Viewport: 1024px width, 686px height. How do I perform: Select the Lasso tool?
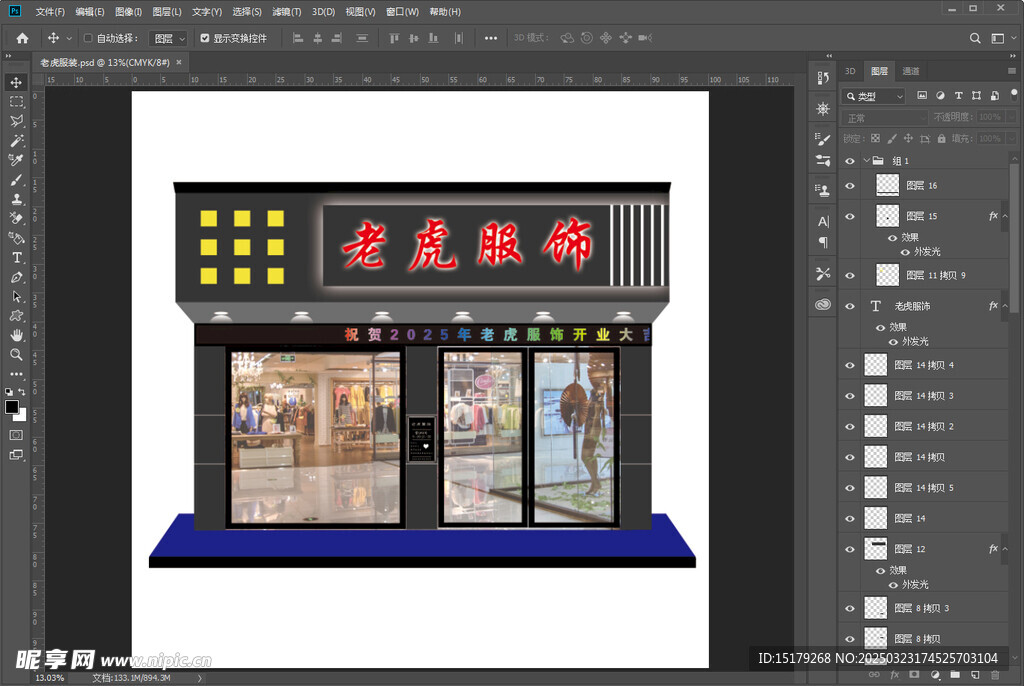[x=15, y=121]
